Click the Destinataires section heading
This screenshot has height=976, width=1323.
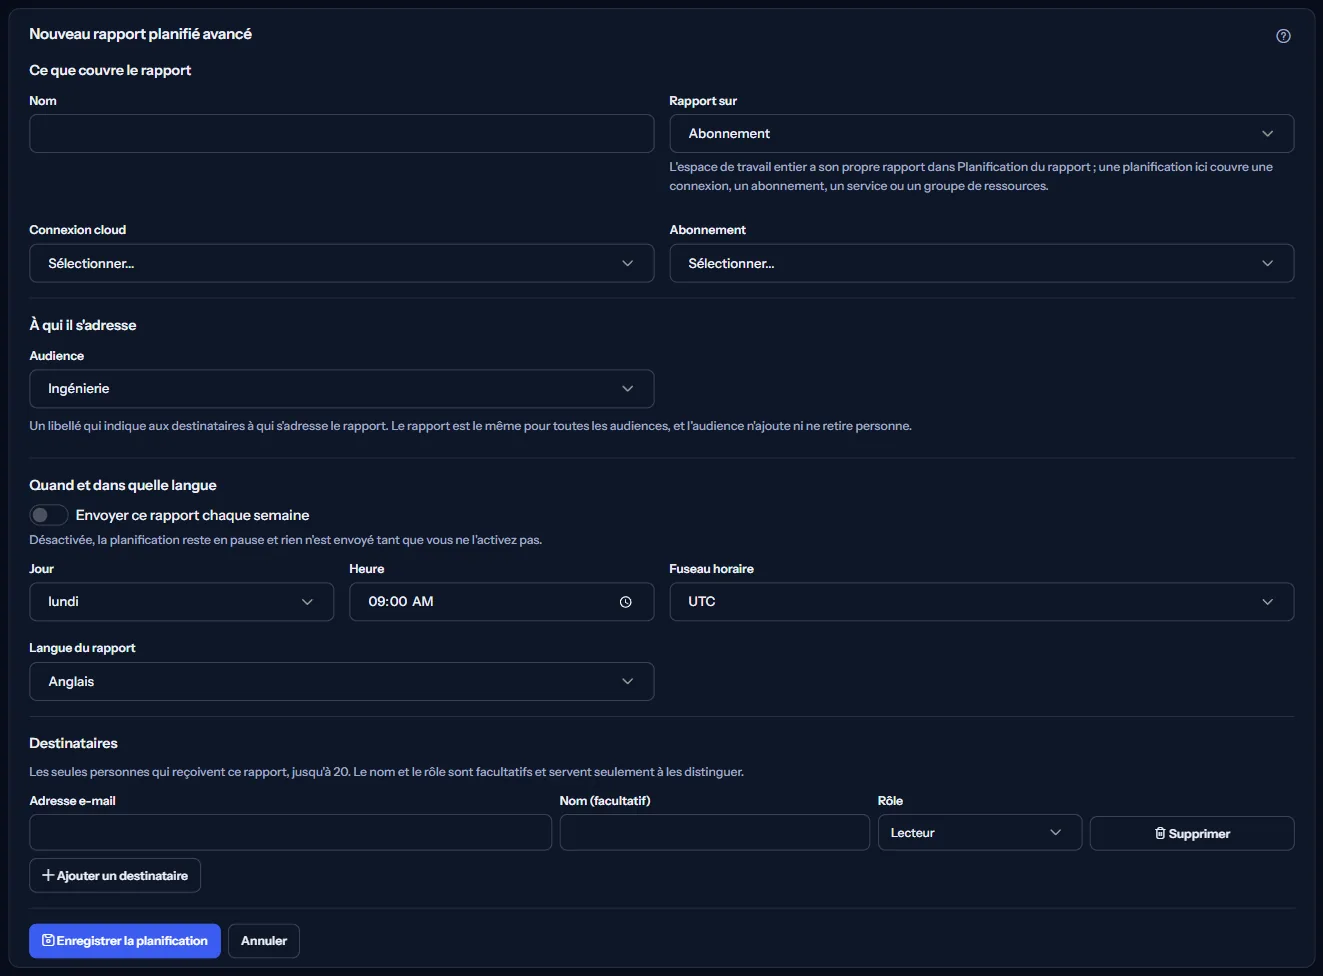click(73, 744)
